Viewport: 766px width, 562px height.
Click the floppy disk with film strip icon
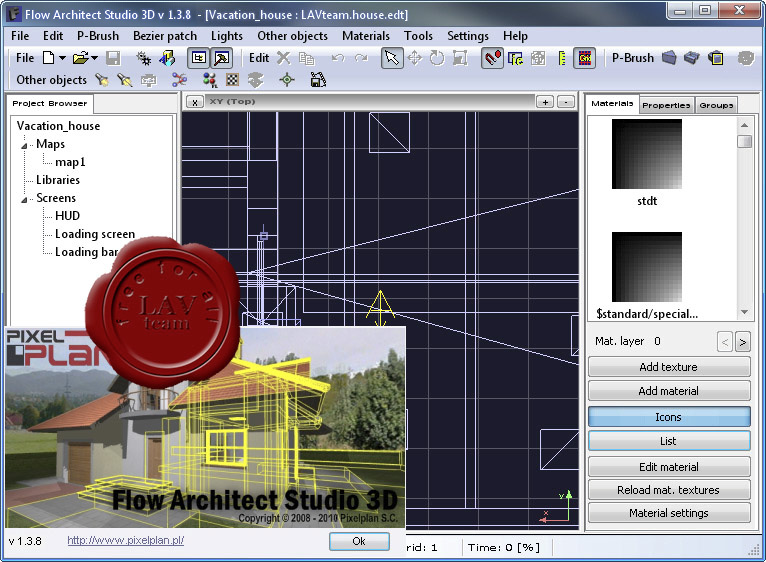tap(318, 80)
